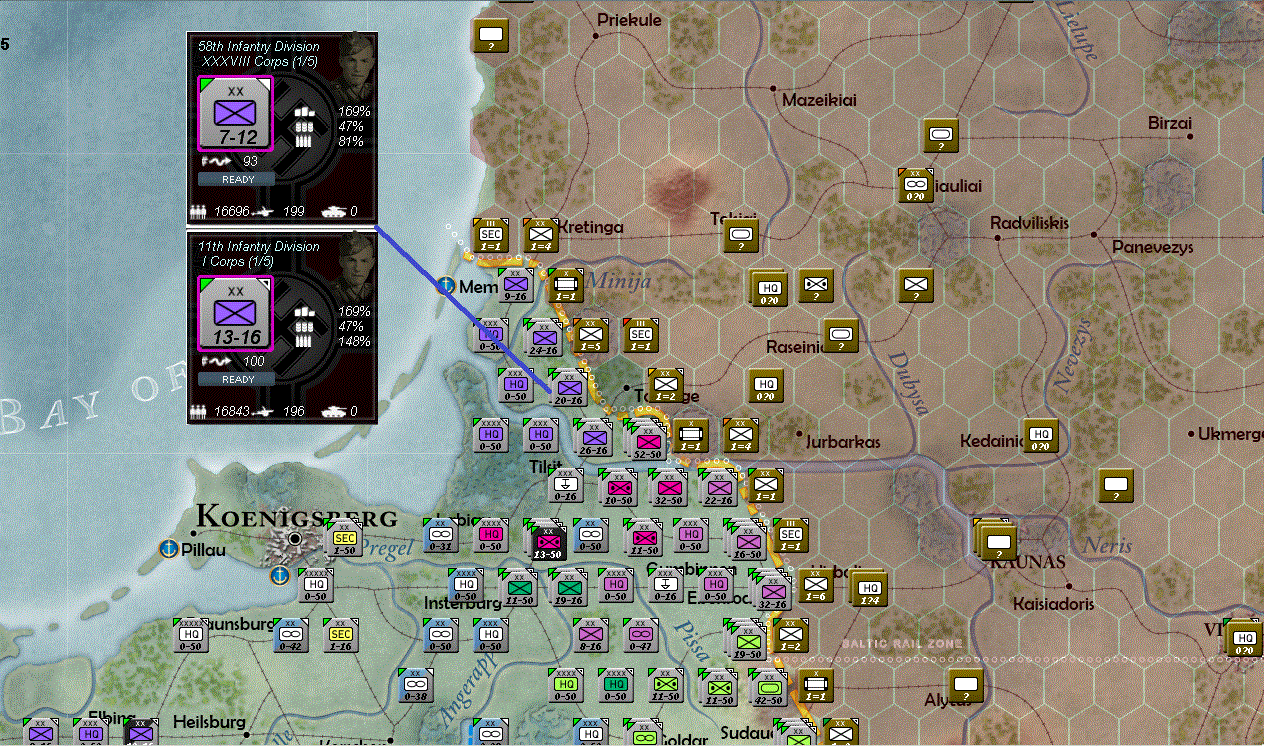Click the Panevezys town label

[1153, 248]
